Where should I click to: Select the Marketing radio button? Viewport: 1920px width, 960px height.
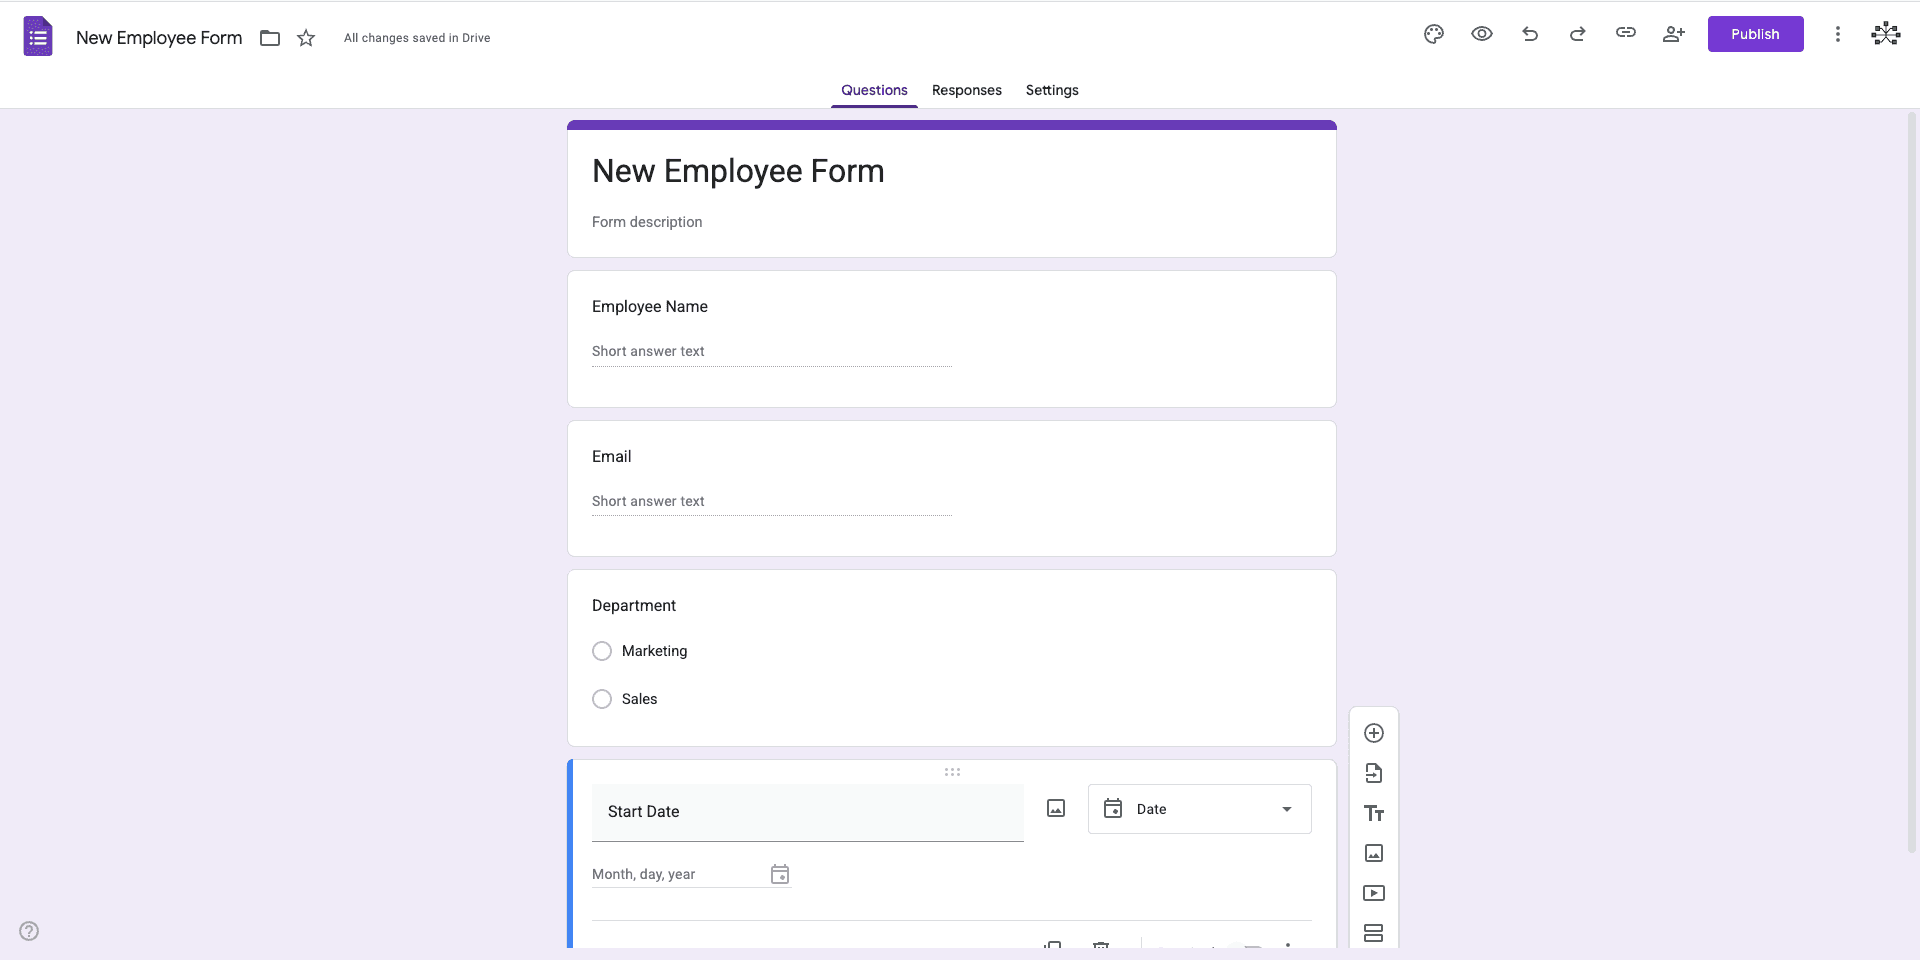pyautogui.click(x=601, y=650)
